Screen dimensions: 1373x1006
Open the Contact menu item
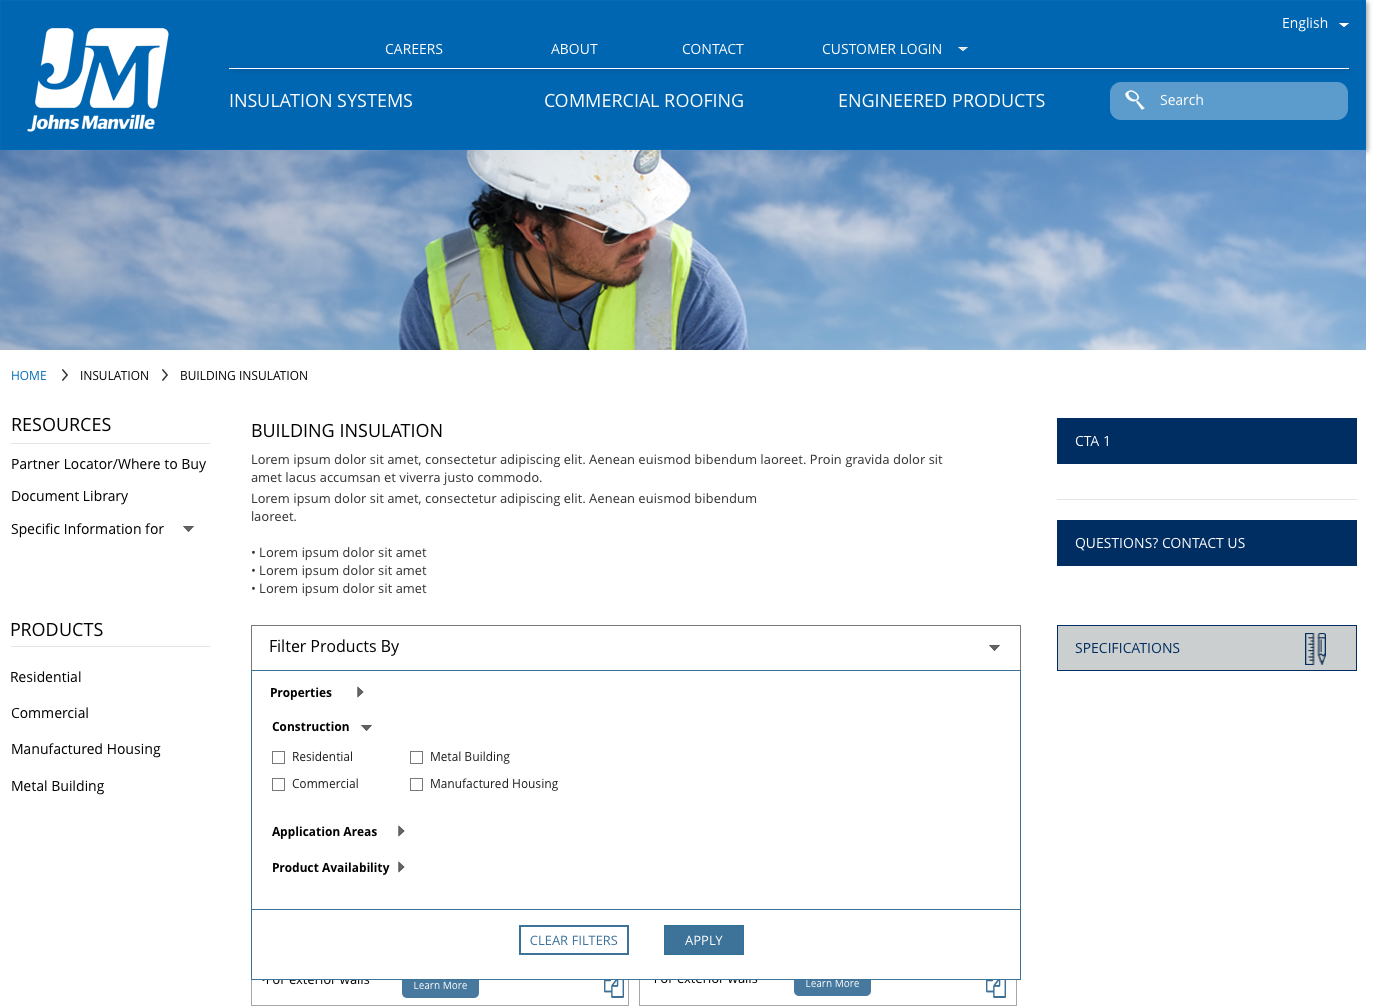pyautogui.click(x=713, y=49)
